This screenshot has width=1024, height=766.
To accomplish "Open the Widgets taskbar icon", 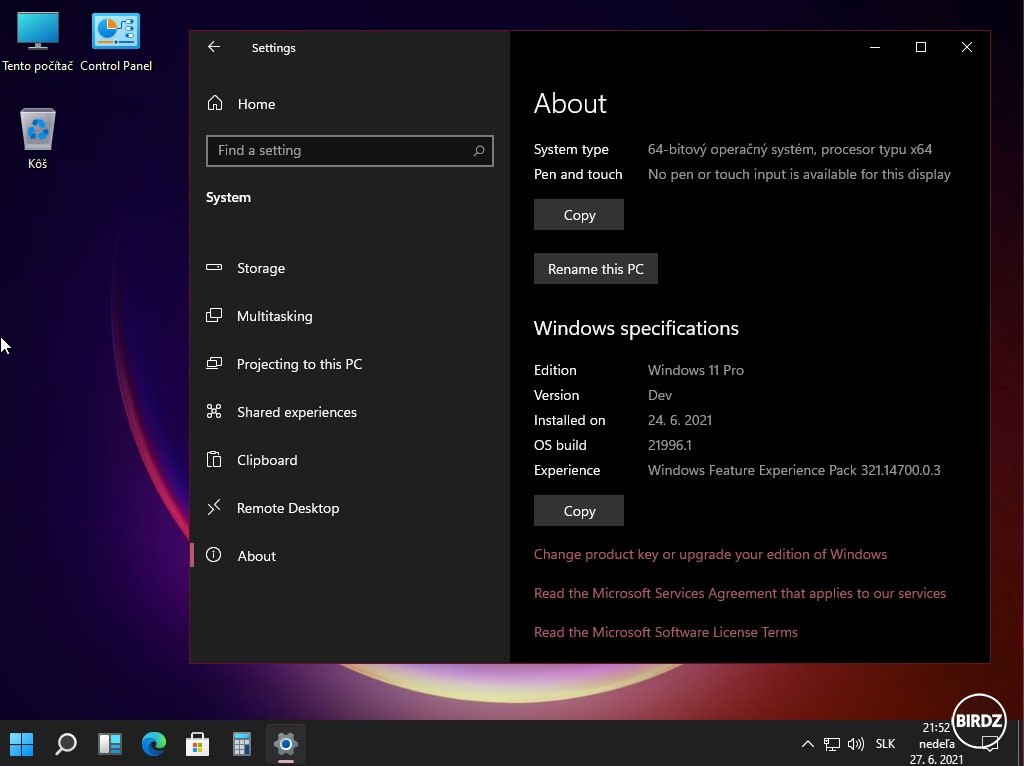I will pyautogui.click(x=110, y=743).
